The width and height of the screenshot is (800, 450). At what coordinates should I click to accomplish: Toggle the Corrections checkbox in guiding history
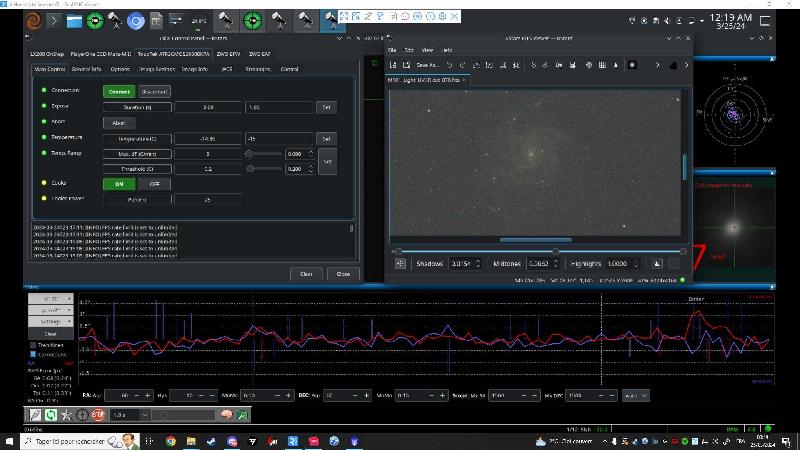click(x=33, y=354)
